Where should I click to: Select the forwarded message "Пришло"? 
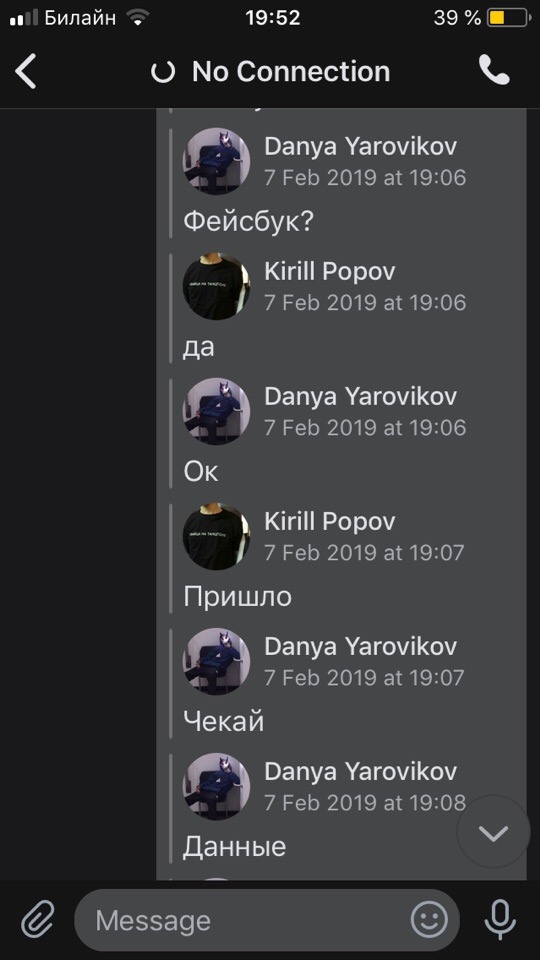pos(238,596)
